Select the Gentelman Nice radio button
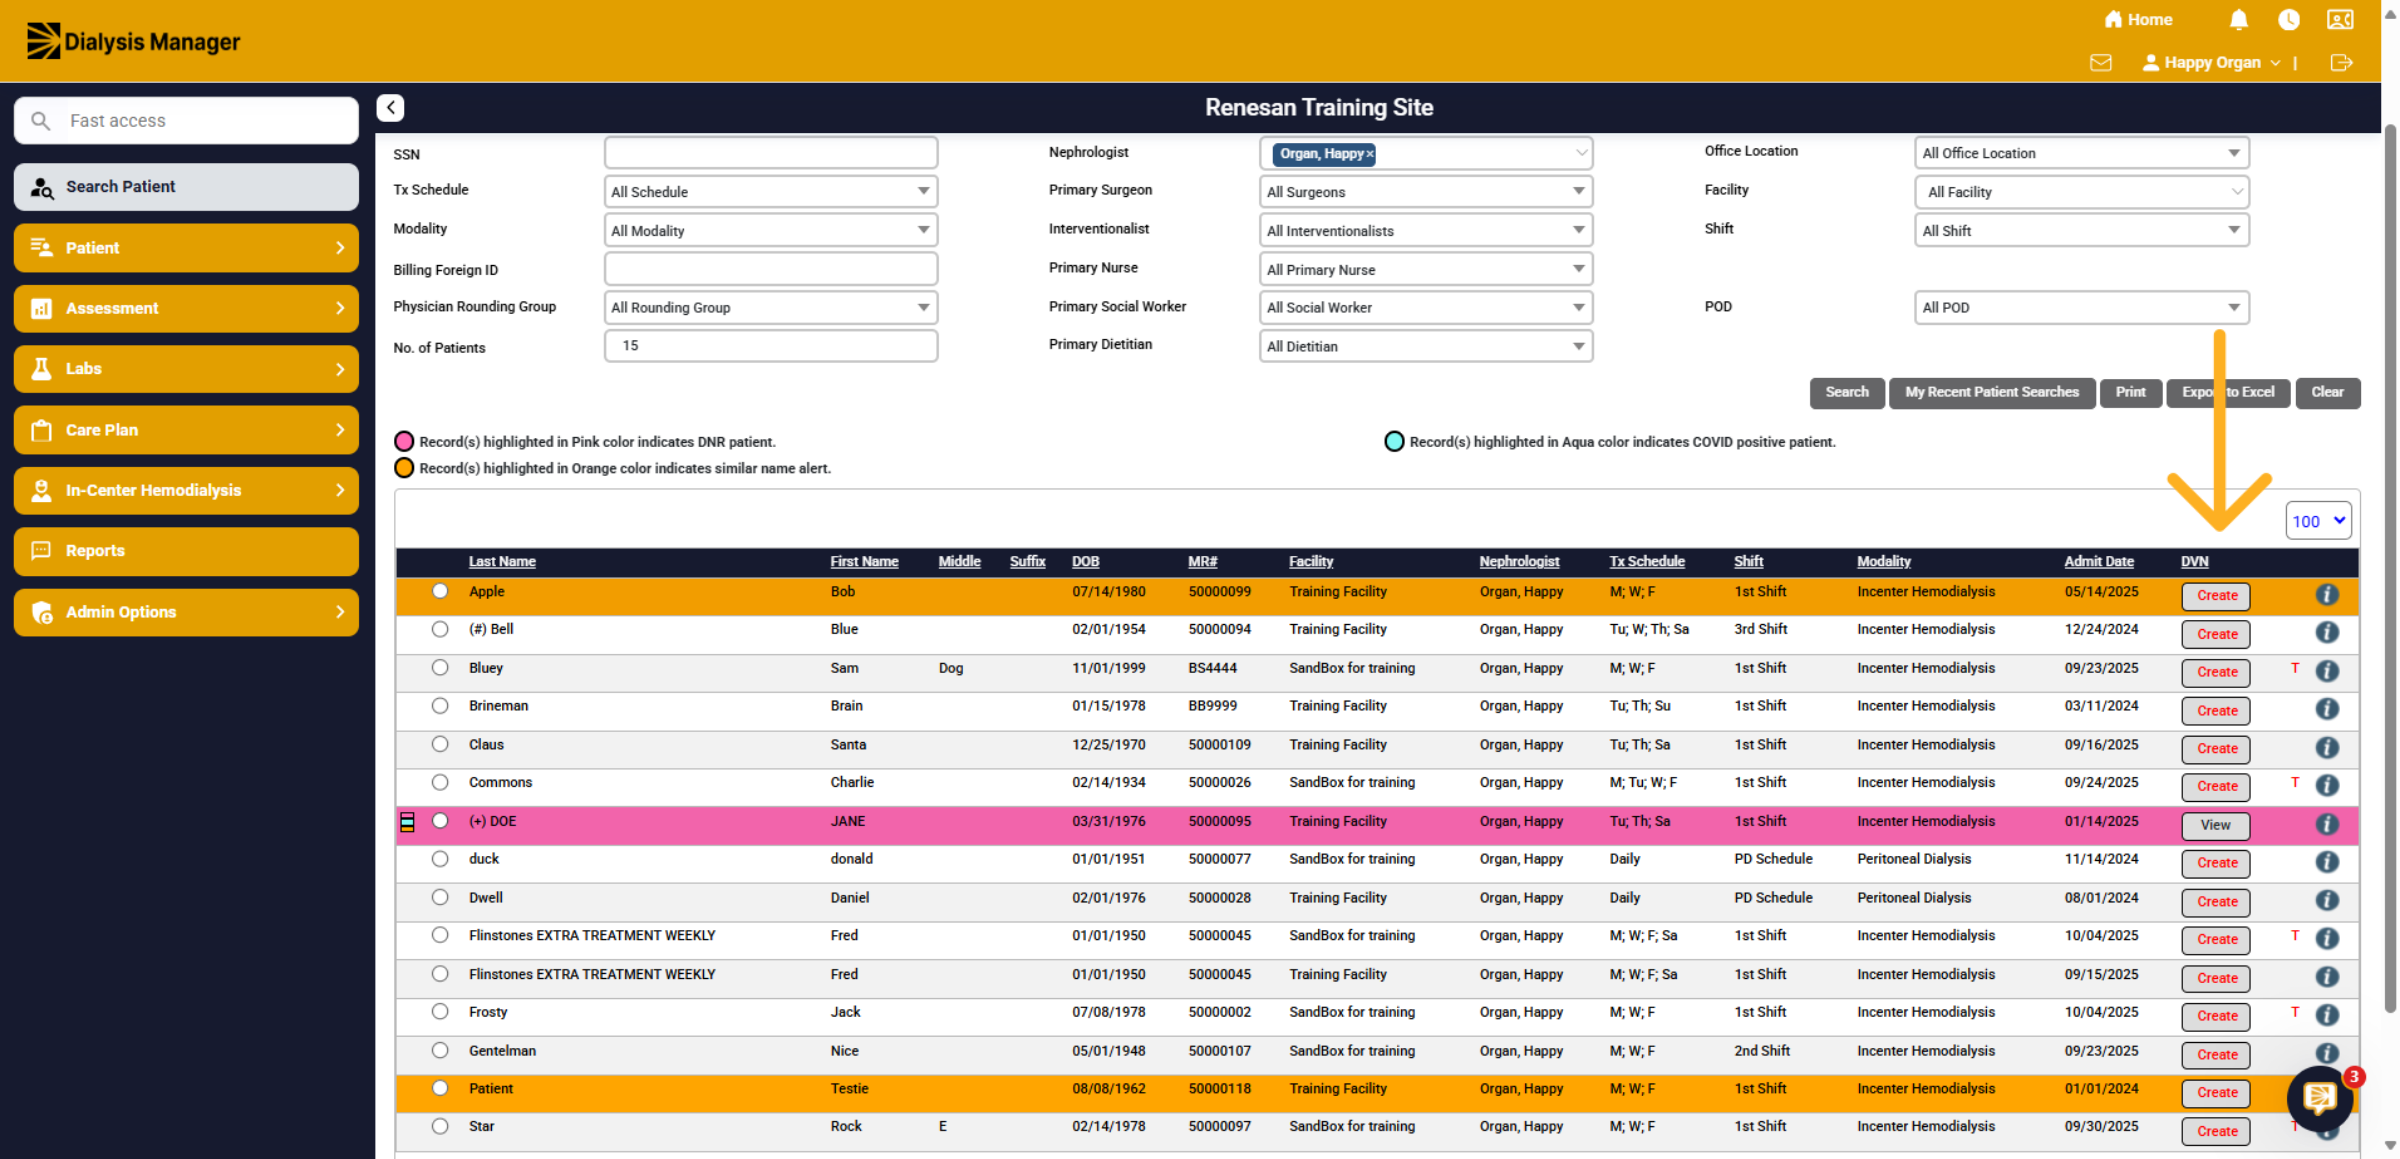Image resolution: width=2400 pixels, height=1159 pixels. coord(440,1050)
